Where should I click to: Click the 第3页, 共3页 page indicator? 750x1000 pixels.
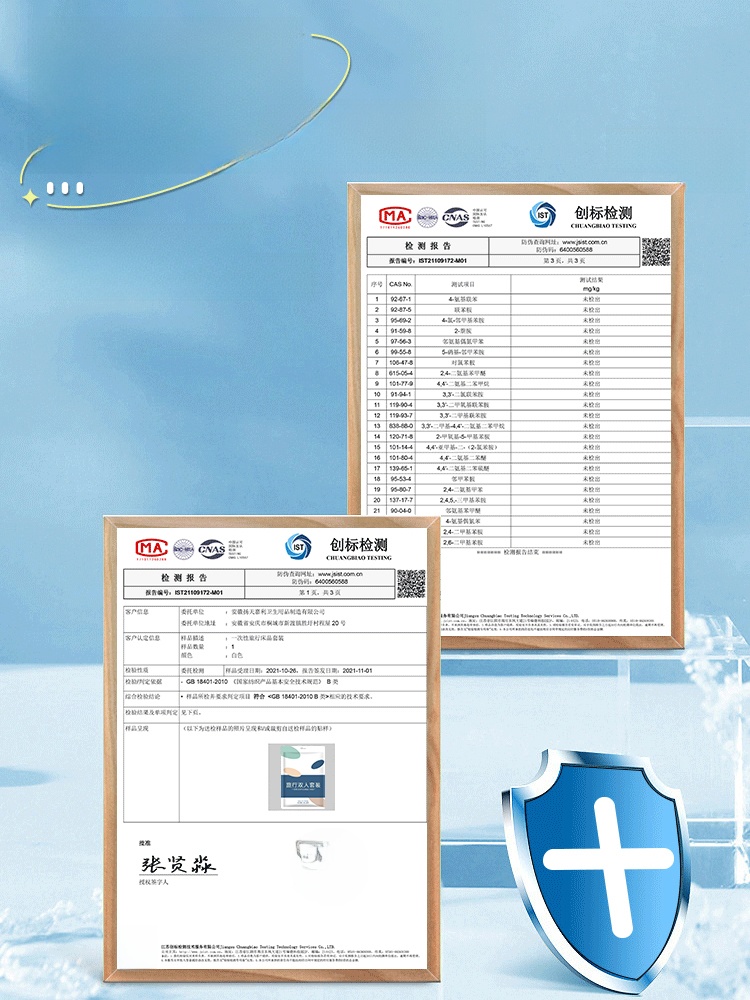click(x=564, y=261)
